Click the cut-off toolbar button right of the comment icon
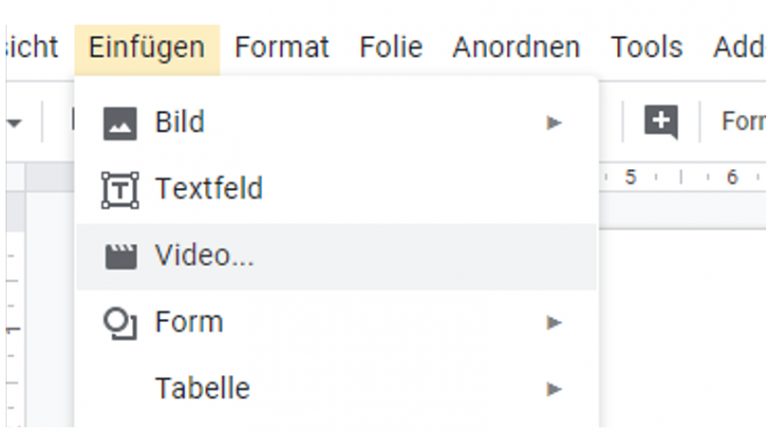The width and height of the screenshot is (768, 432). [744, 122]
